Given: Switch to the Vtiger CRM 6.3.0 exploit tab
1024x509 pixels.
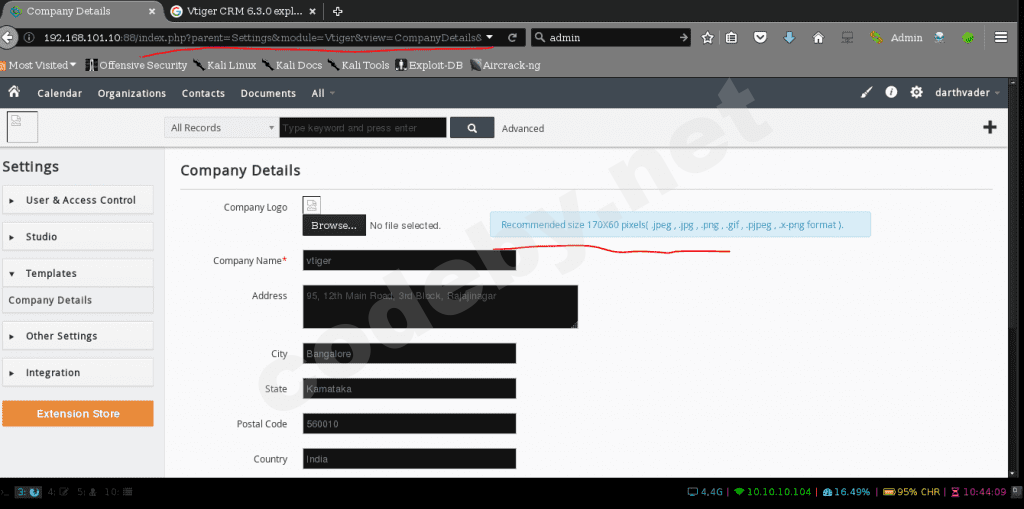Looking at the screenshot, I should pos(244,11).
